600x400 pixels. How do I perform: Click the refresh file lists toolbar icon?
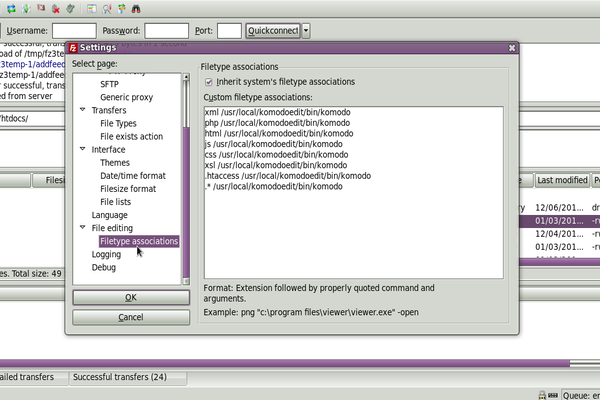pos(11,8)
